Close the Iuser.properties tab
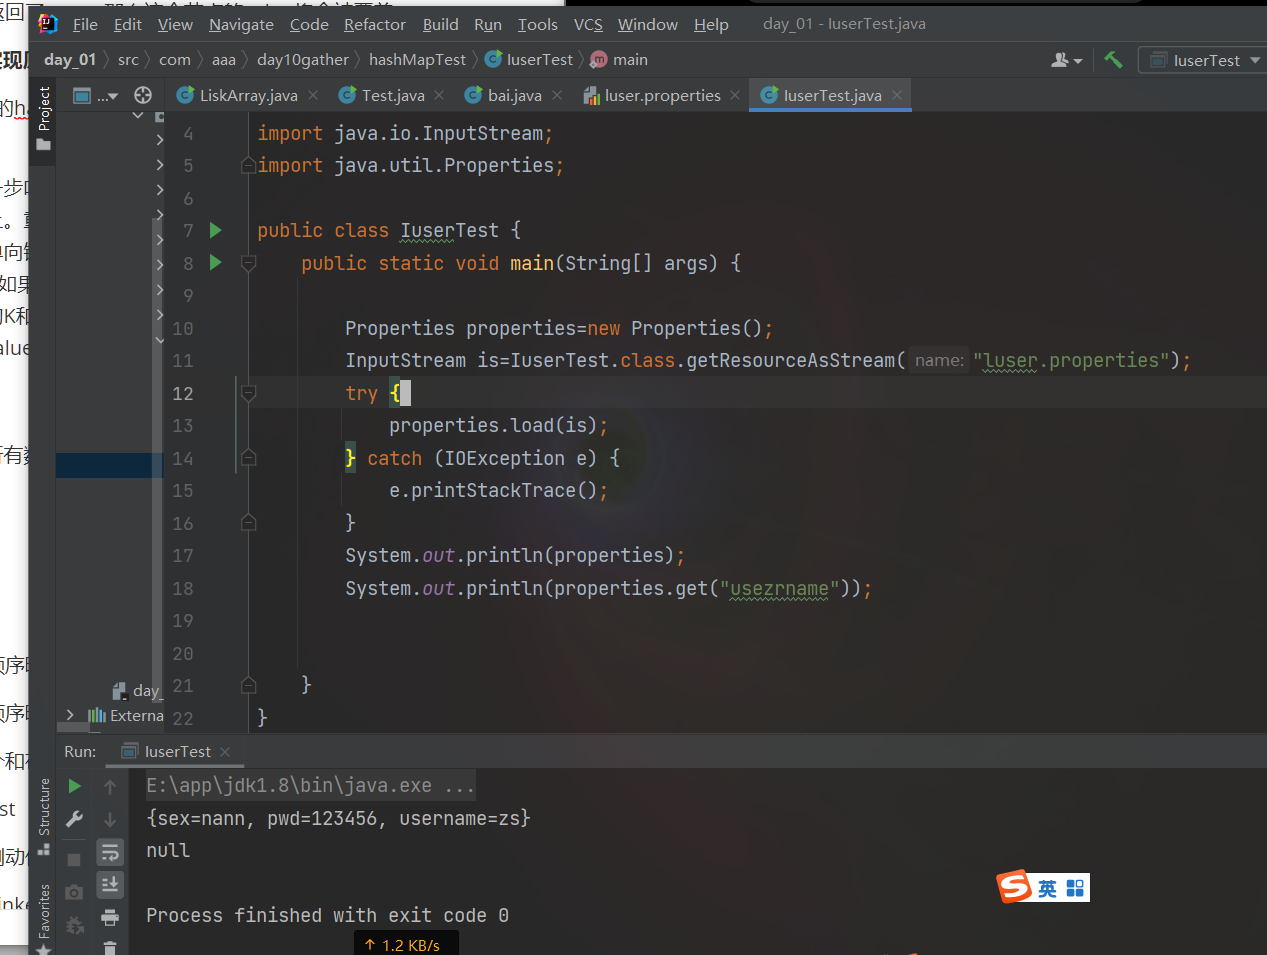The width and height of the screenshot is (1267, 955). point(735,95)
